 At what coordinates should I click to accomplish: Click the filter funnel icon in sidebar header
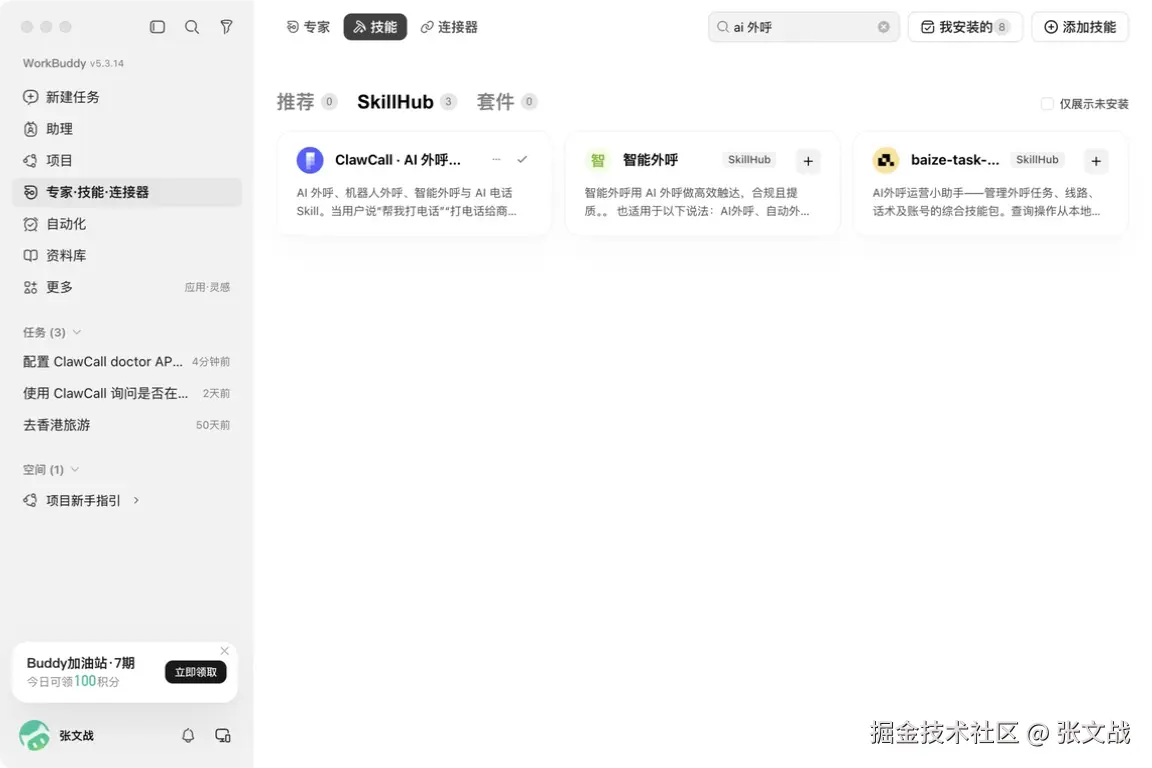pos(226,27)
